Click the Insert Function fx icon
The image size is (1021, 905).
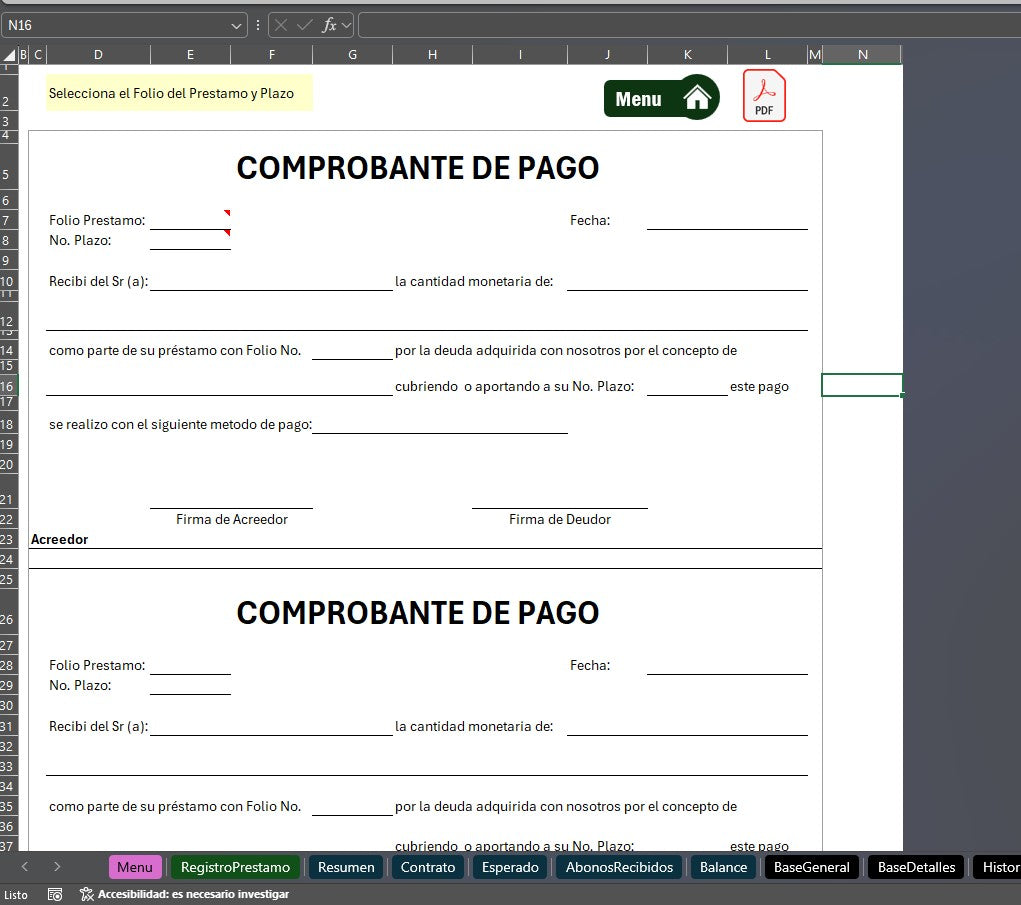pos(329,25)
